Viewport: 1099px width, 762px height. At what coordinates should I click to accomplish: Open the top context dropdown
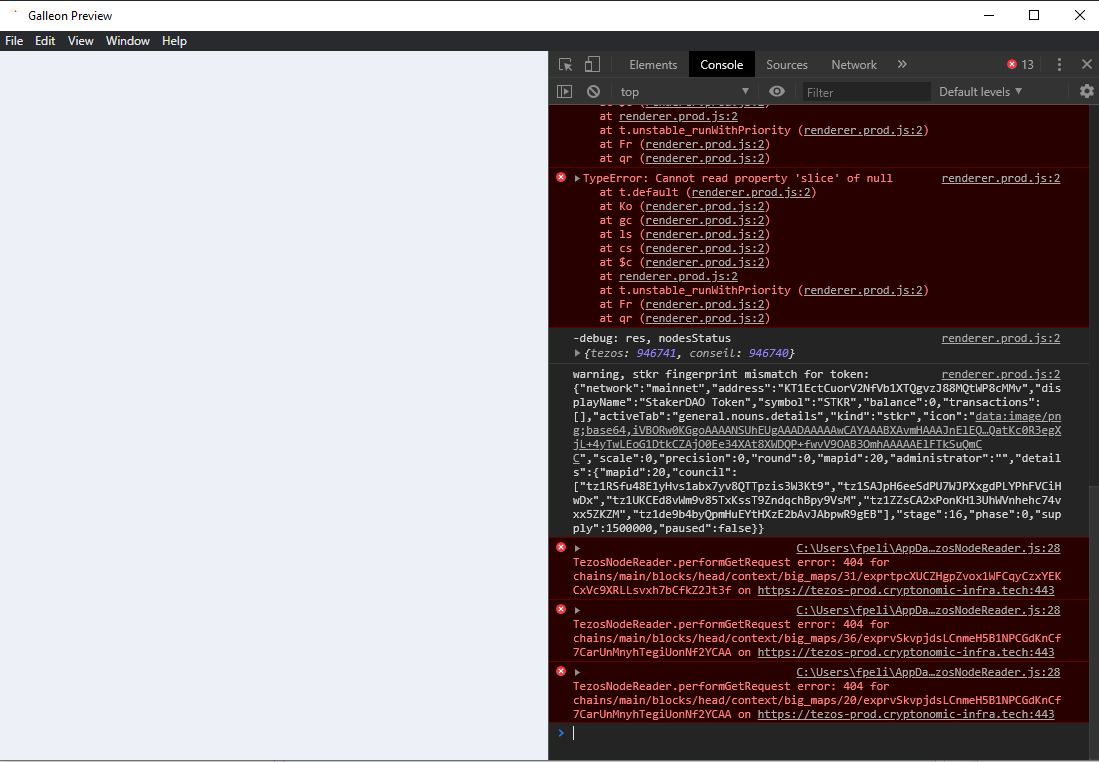(x=685, y=92)
